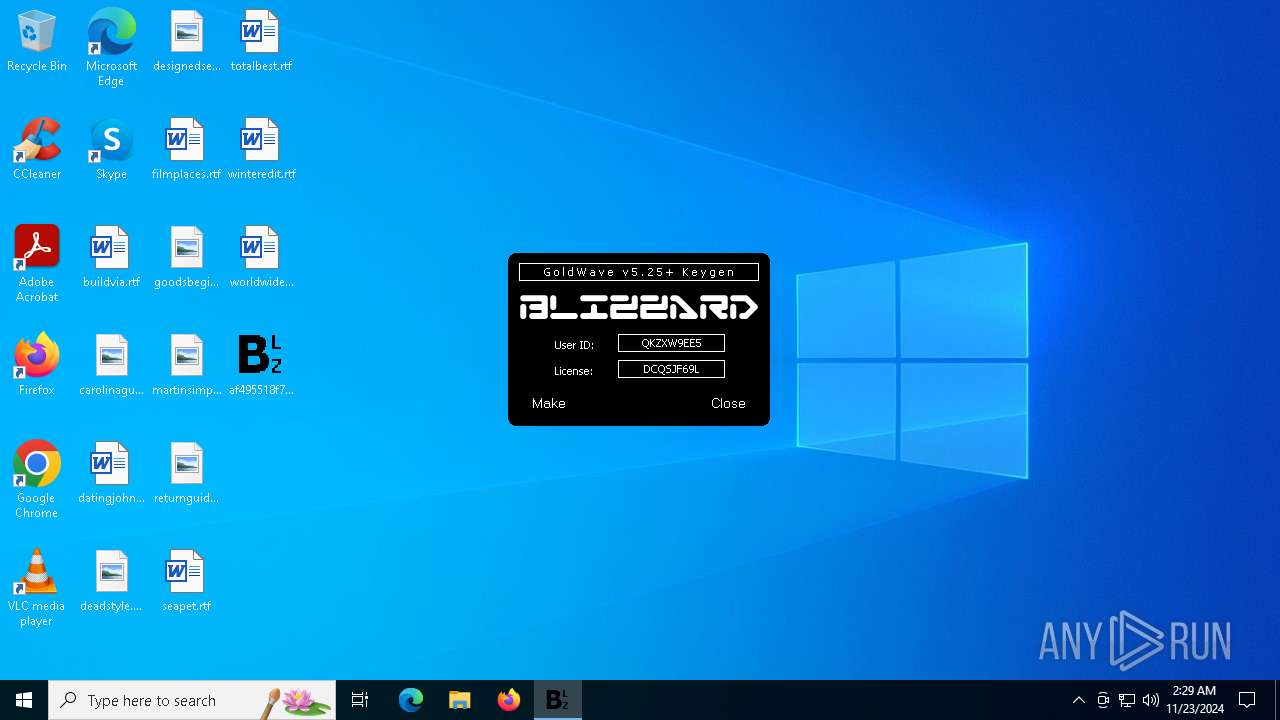This screenshot has height=720, width=1280.
Task: Click the BLZ keygen taskbar button
Action: (x=558, y=700)
